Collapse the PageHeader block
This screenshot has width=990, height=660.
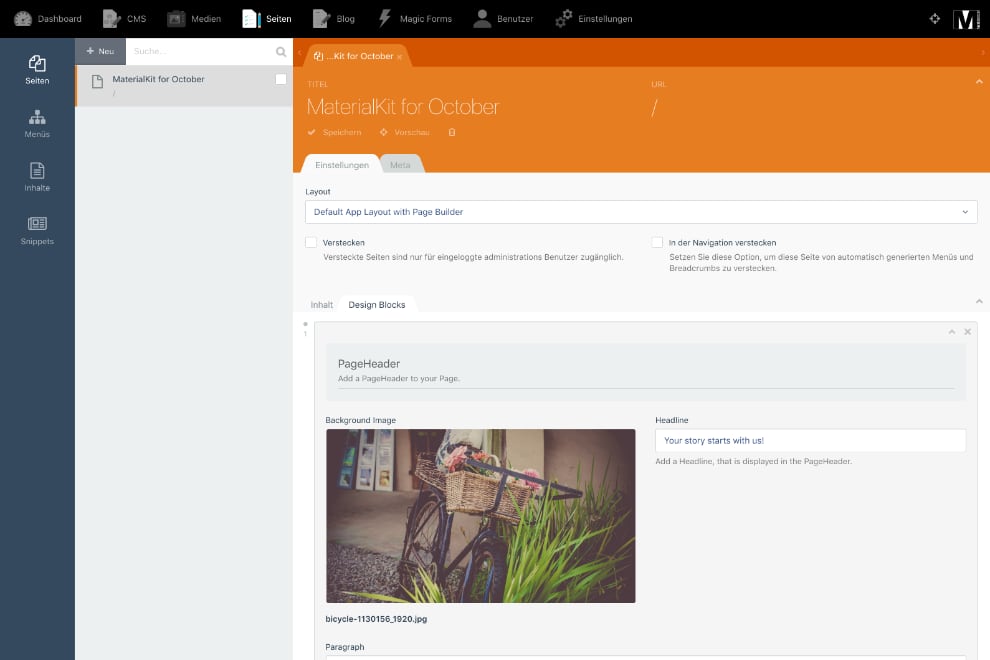click(951, 332)
